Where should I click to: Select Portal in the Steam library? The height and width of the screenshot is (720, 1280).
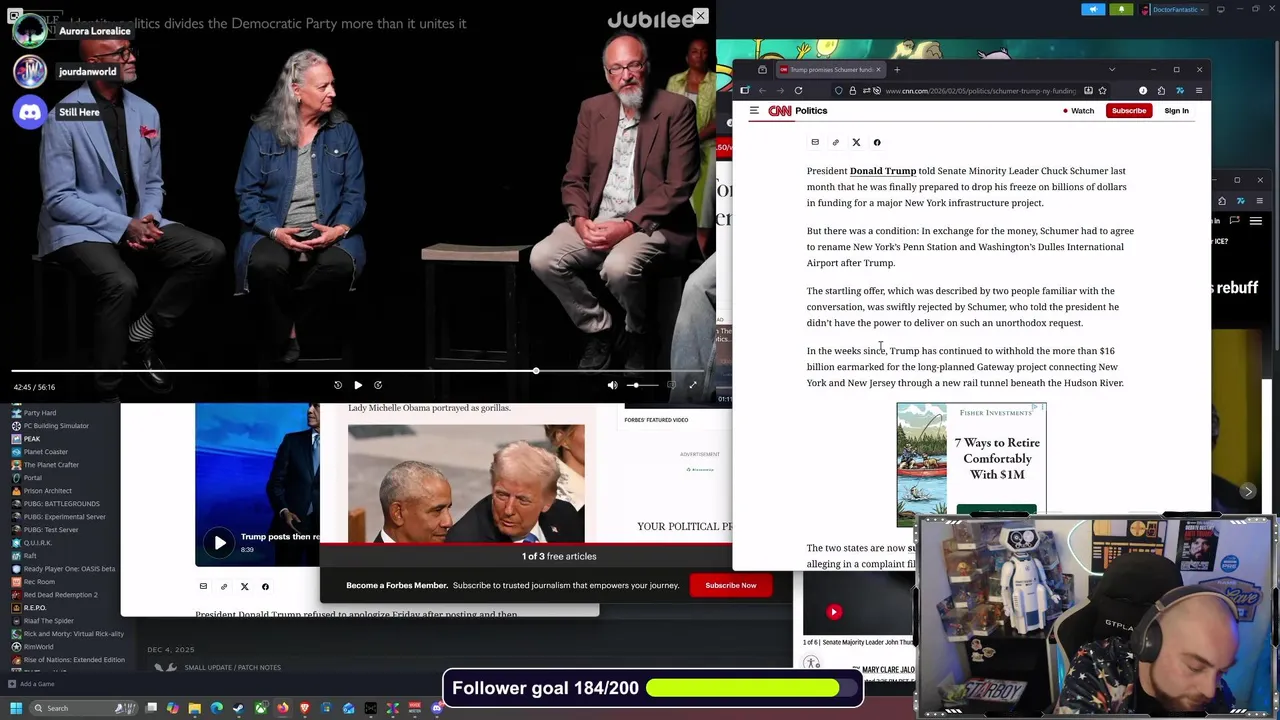(33, 478)
